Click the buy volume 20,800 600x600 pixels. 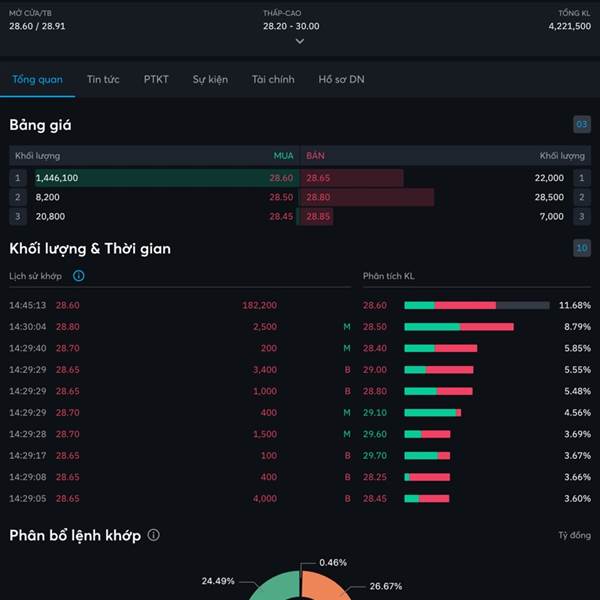point(50,216)
